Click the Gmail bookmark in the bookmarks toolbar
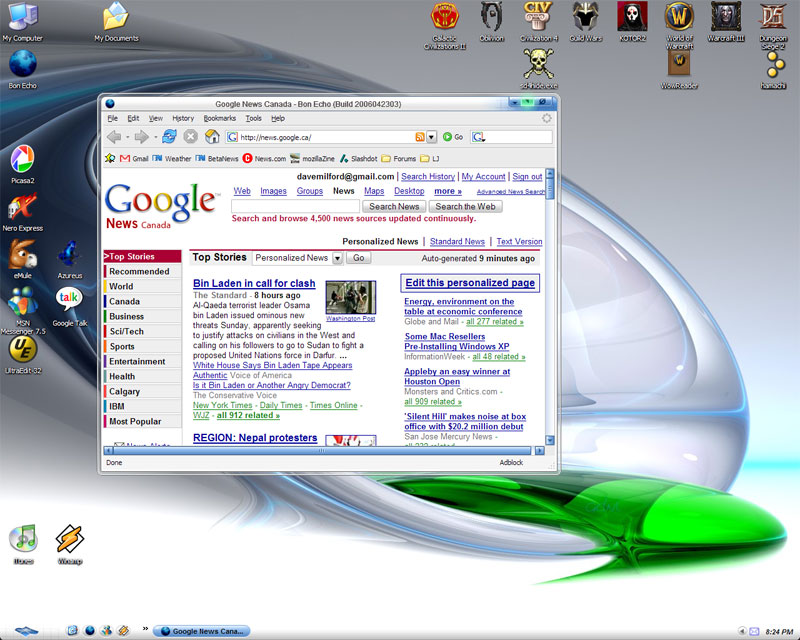This screenshot has width=800, height=640. point(134,158)
